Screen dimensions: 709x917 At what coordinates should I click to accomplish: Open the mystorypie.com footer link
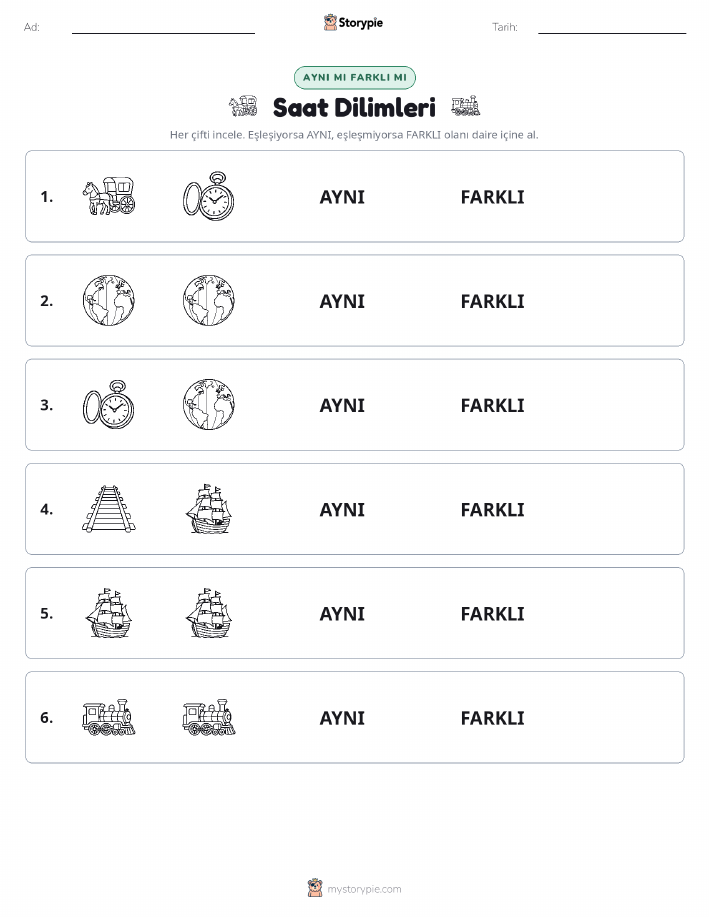[354, 888]
